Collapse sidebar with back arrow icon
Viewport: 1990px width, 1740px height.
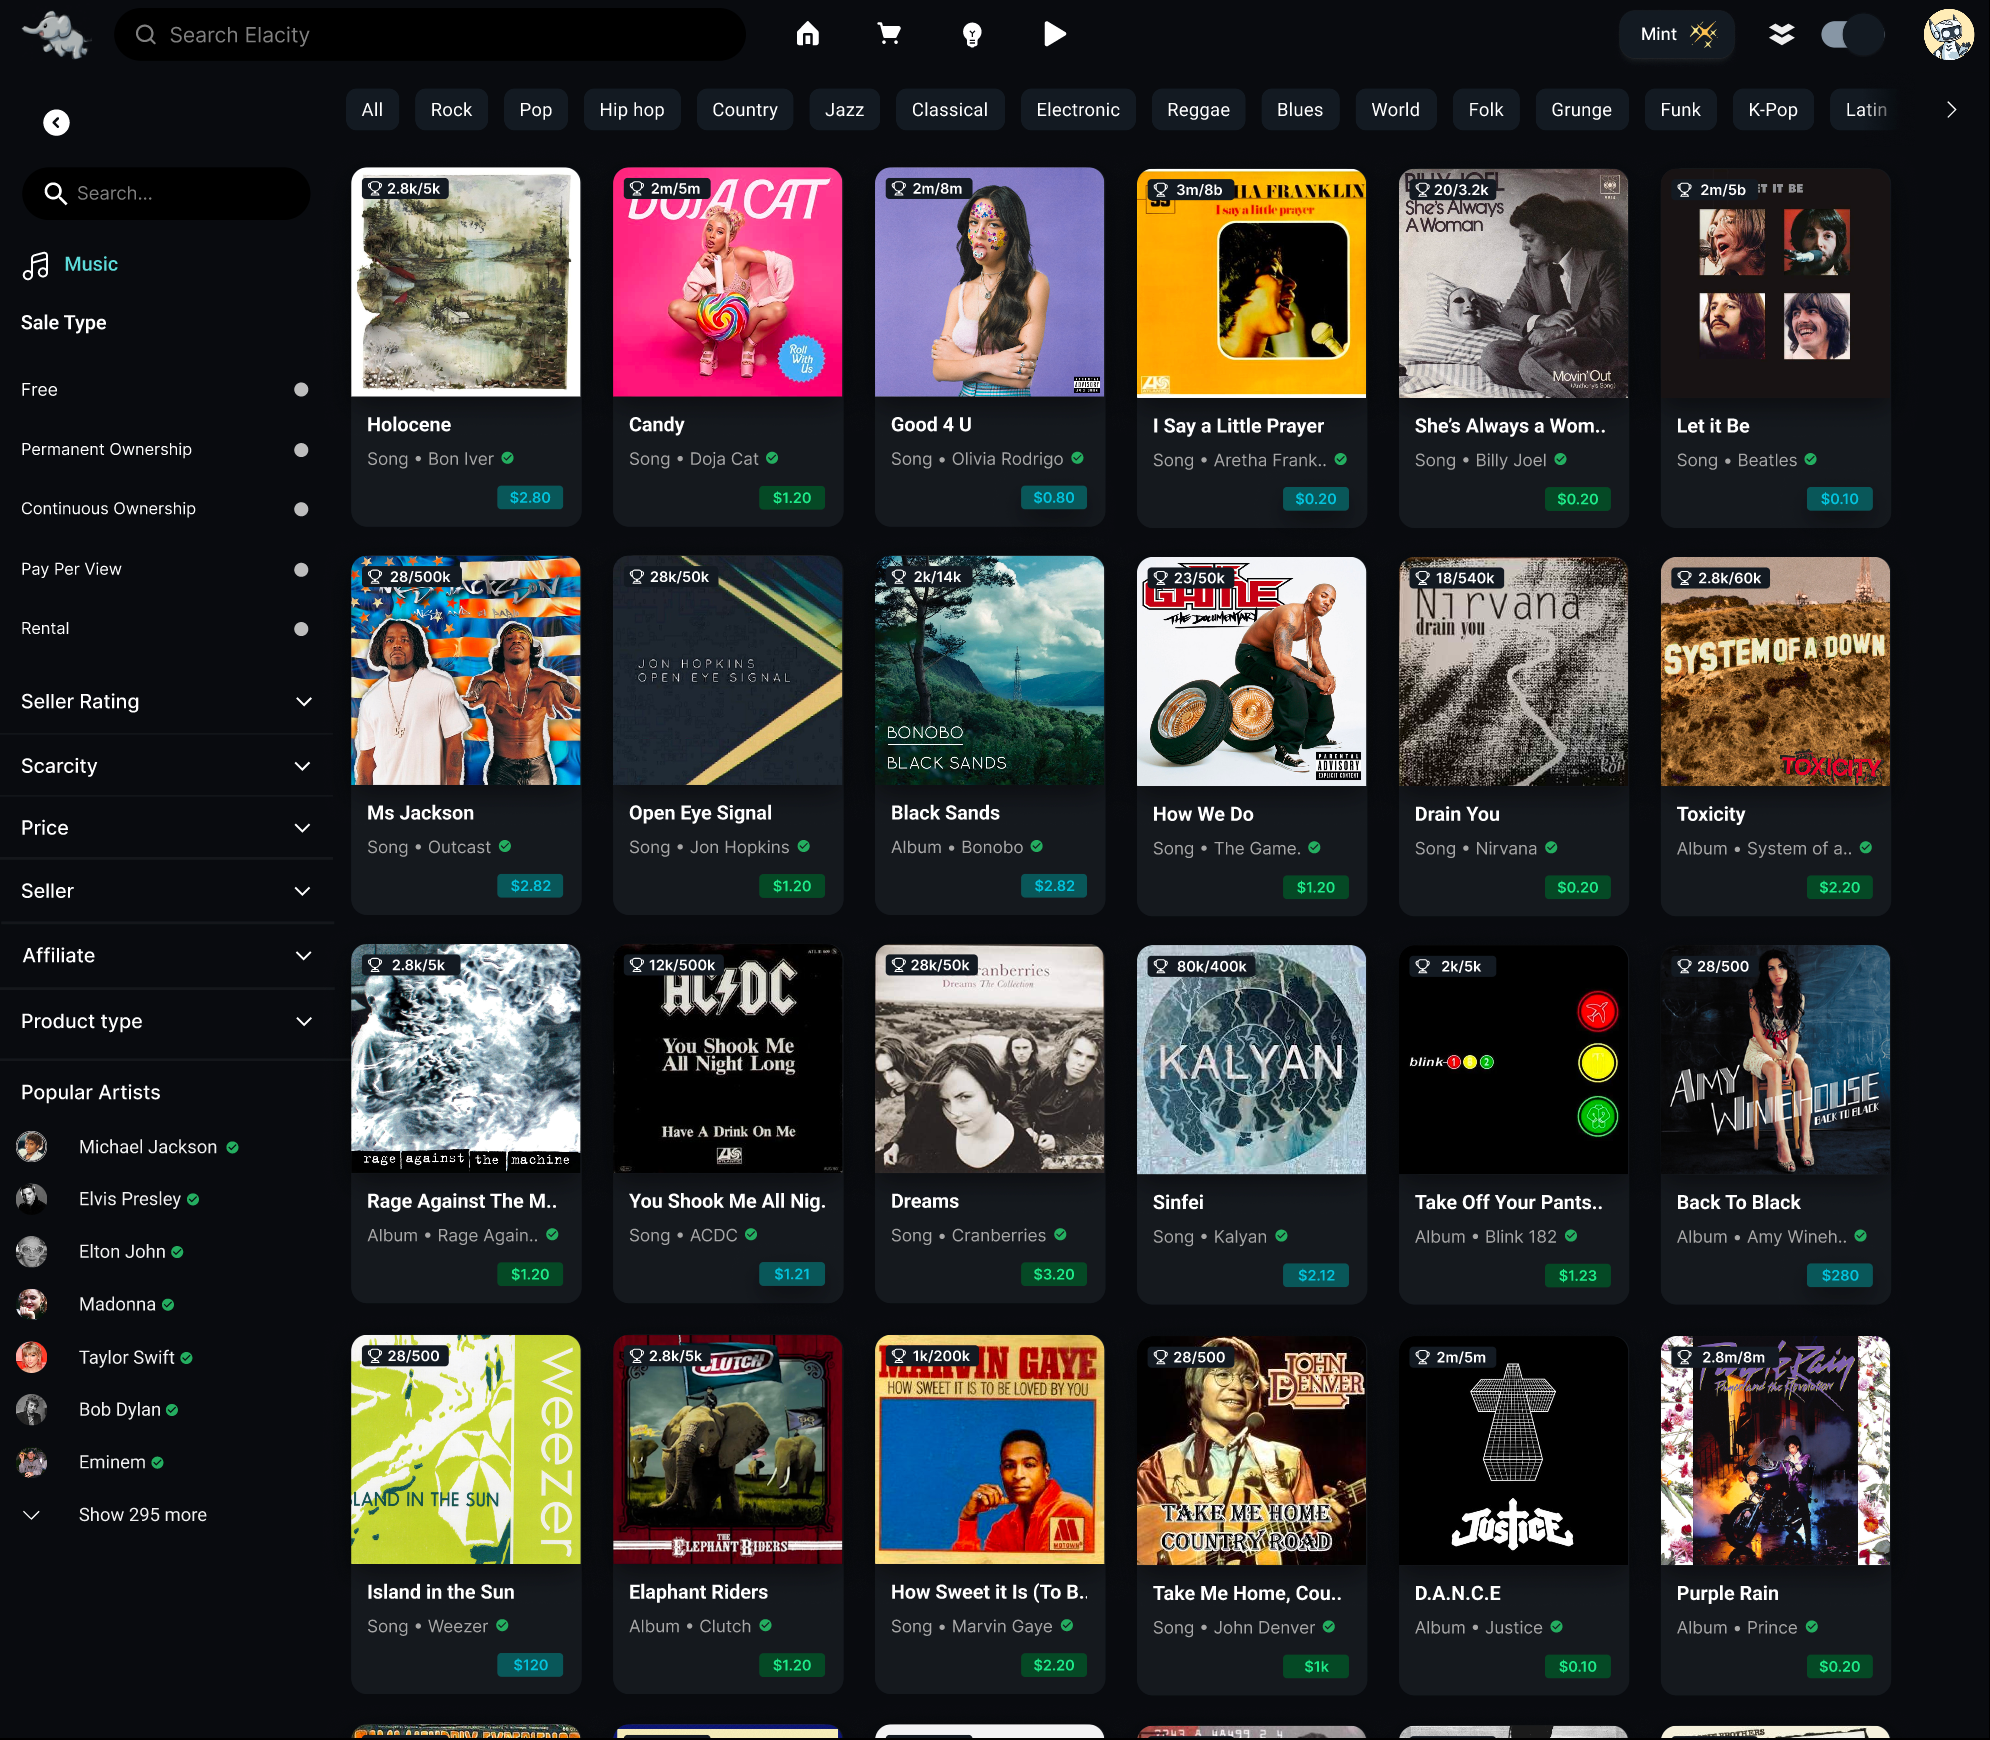tap(56, 122)
